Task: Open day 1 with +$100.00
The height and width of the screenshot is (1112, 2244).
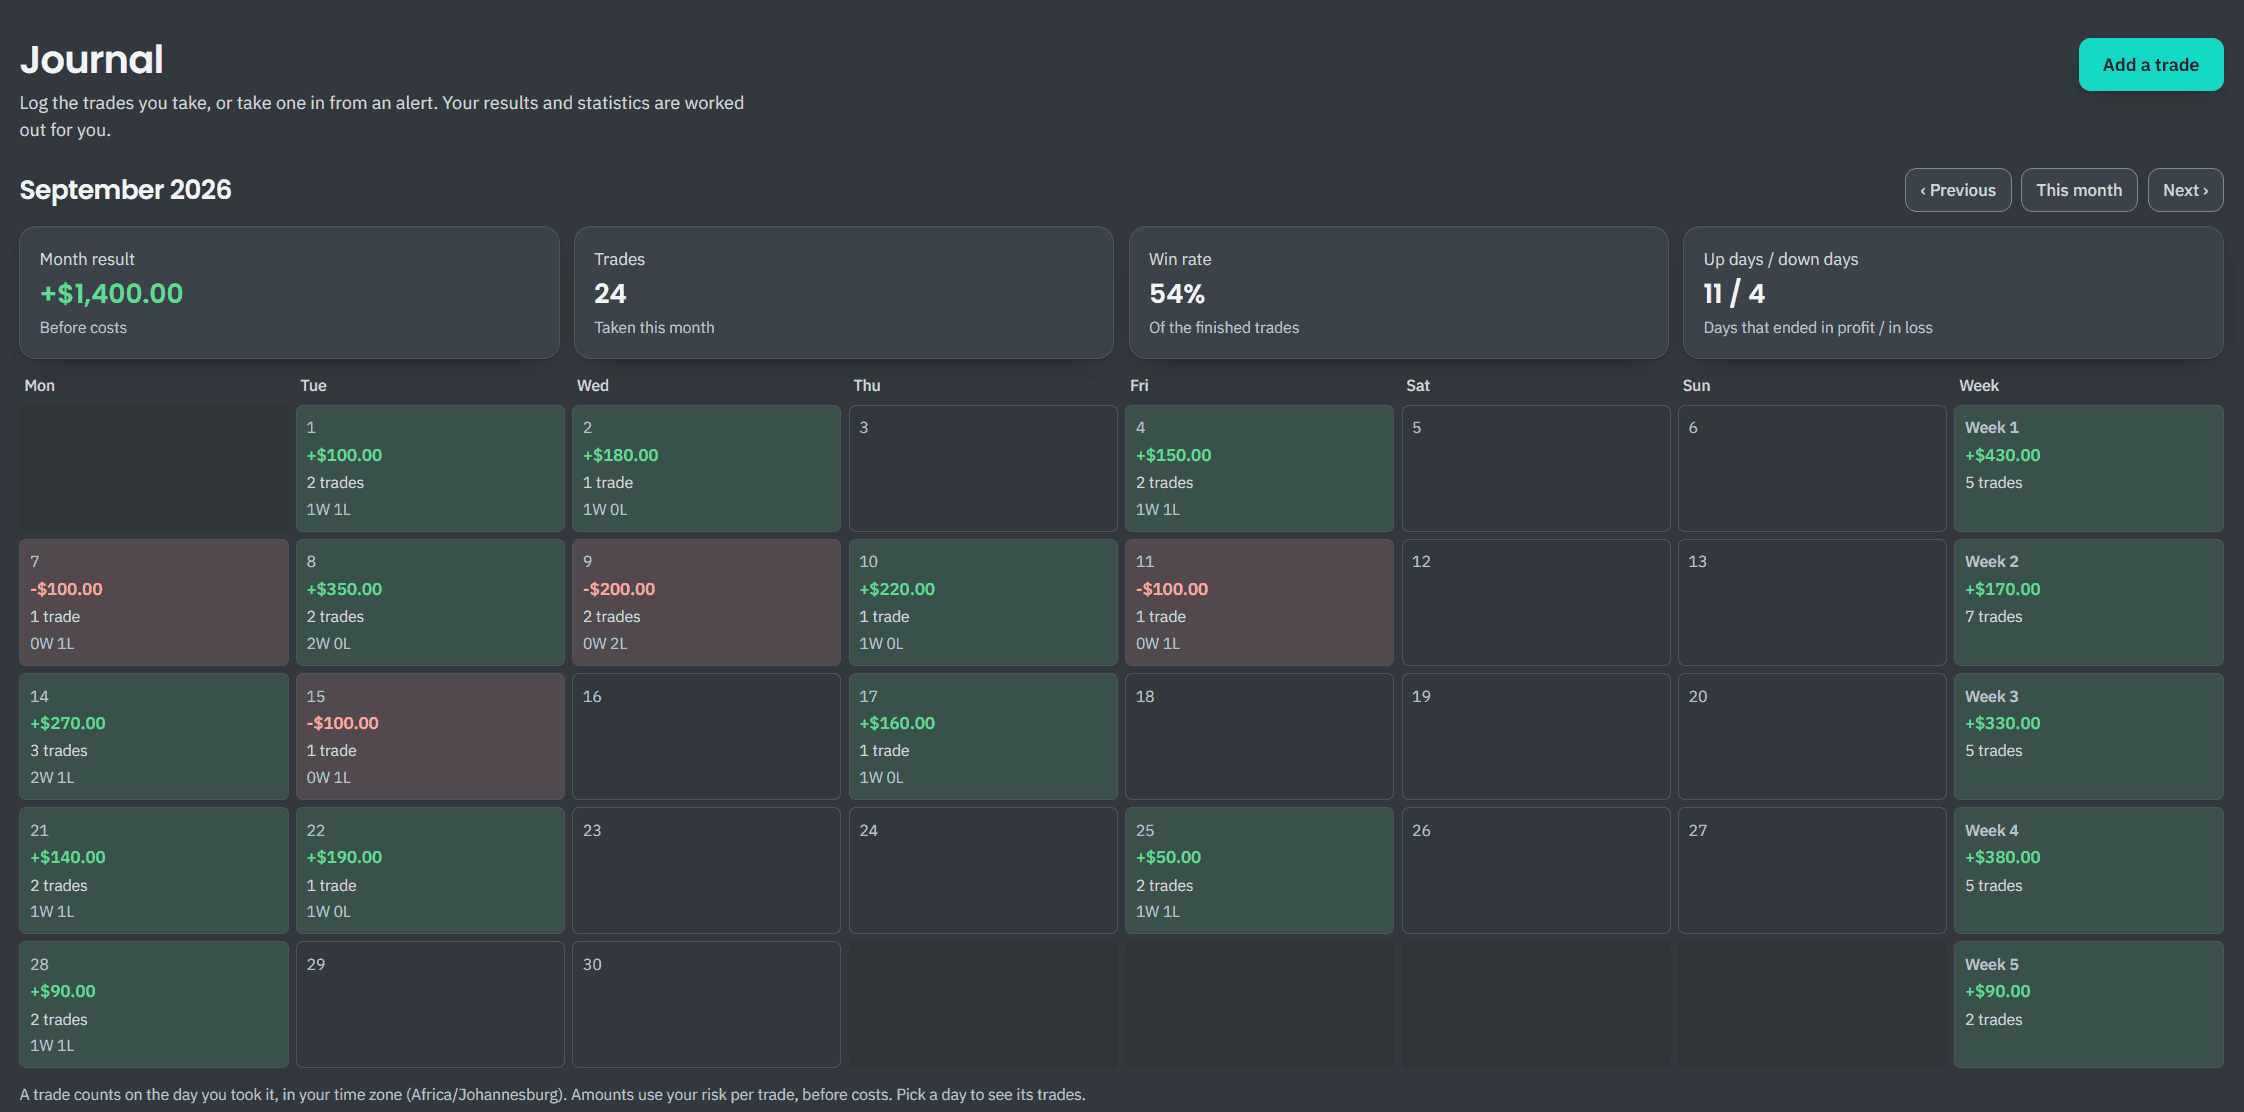Action: 430,468
